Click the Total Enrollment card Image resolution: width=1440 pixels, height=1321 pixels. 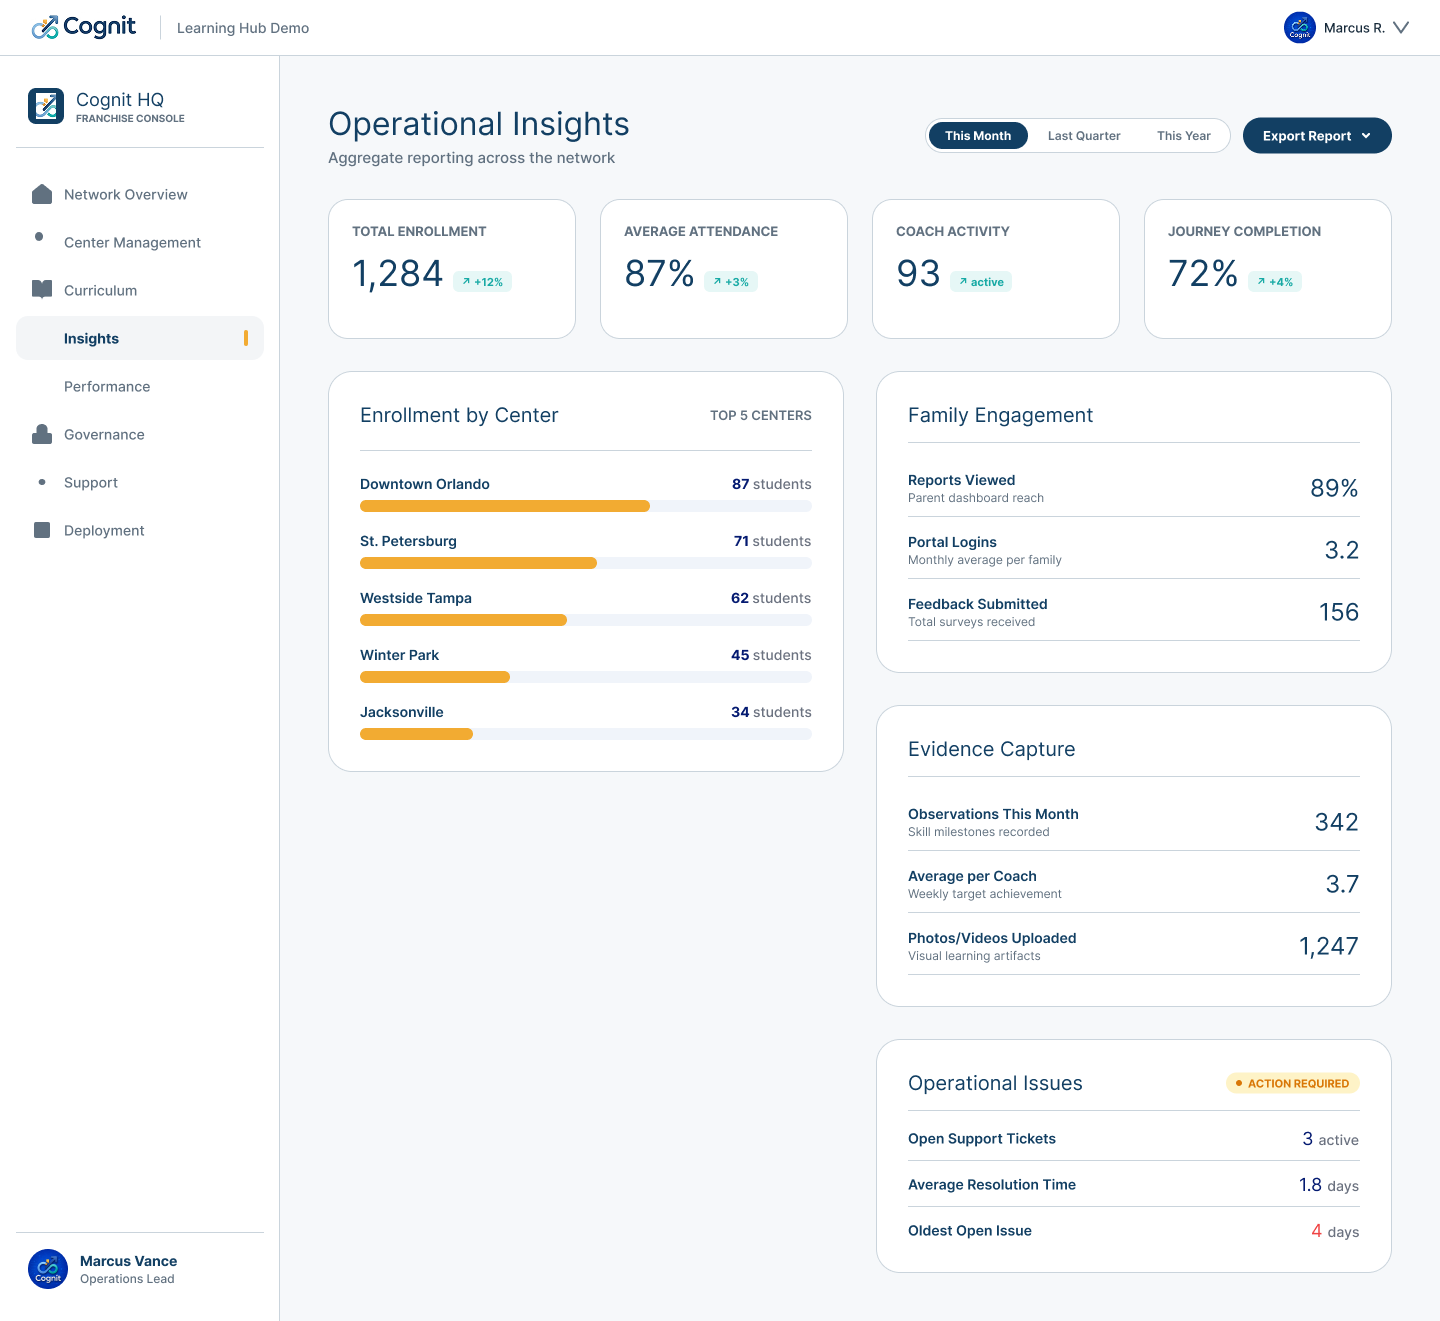452,269
